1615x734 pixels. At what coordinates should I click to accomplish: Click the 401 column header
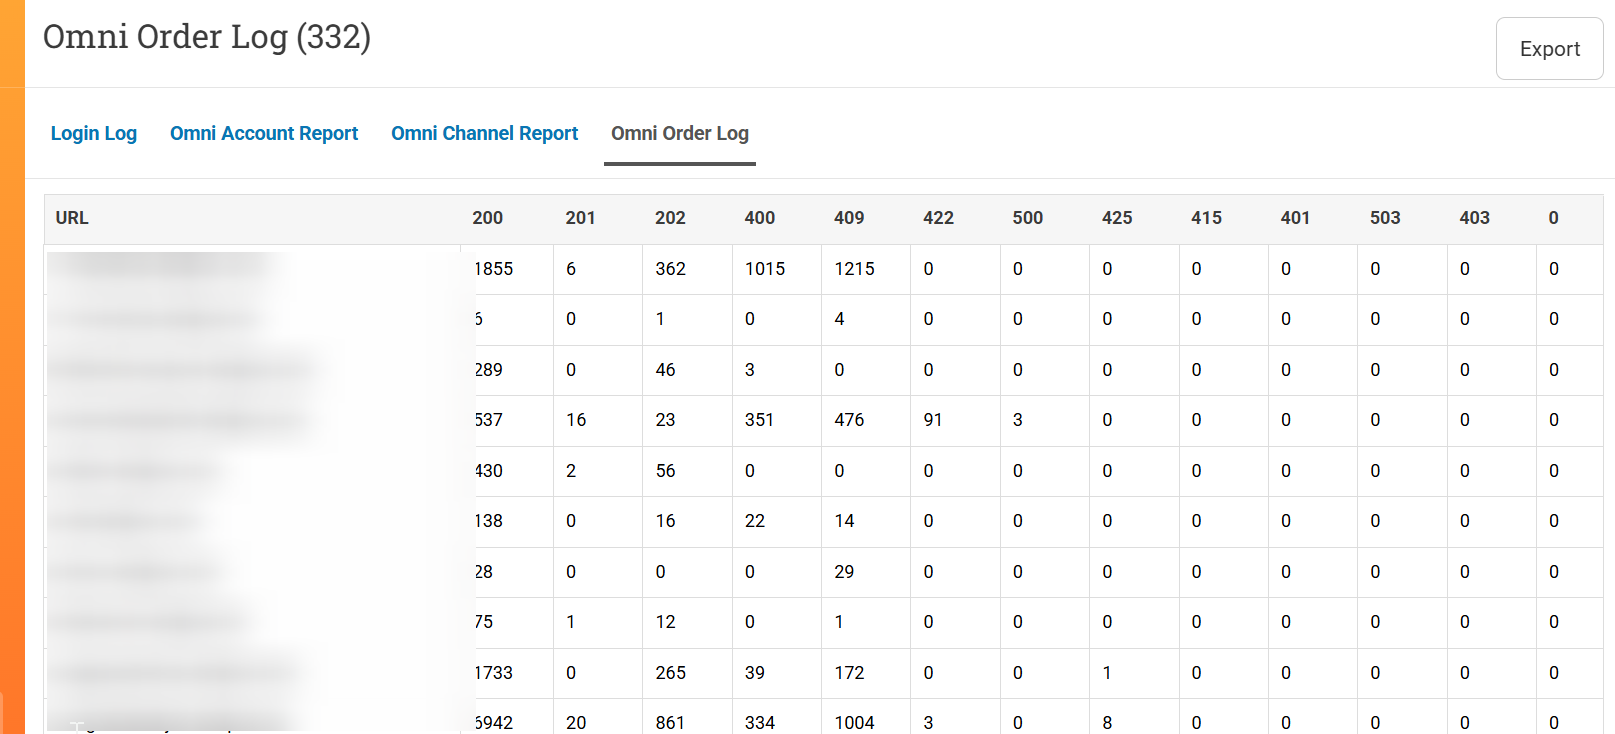coord(1295,218)
